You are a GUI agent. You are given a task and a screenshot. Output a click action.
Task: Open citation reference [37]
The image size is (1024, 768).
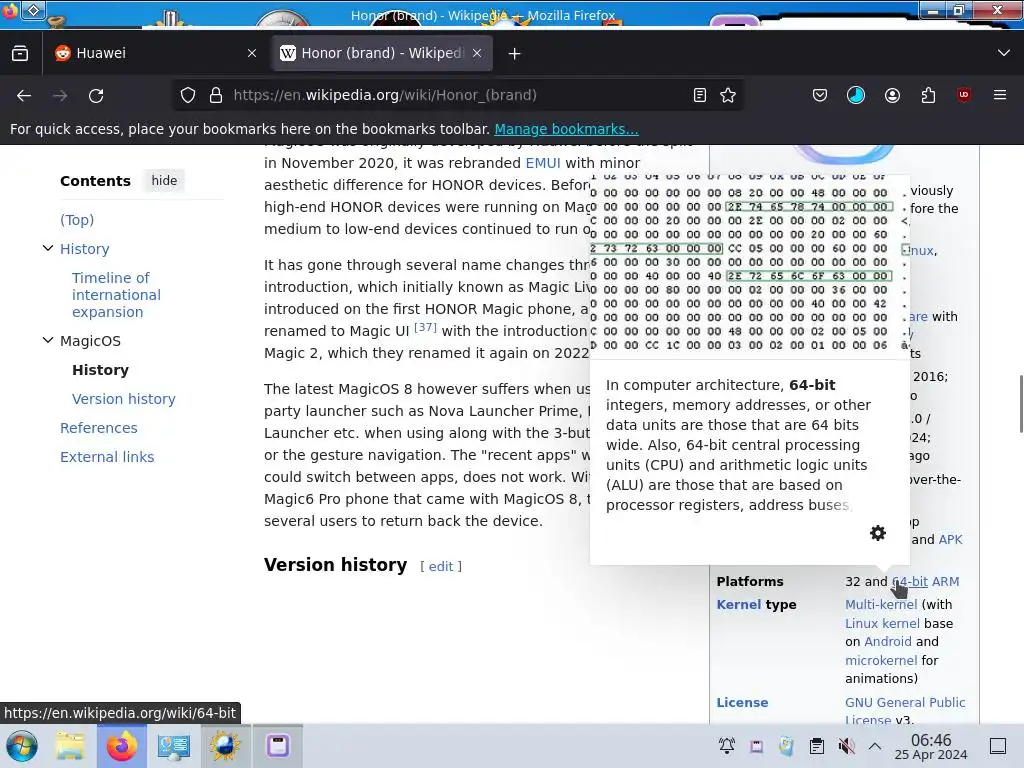[425, 327]
